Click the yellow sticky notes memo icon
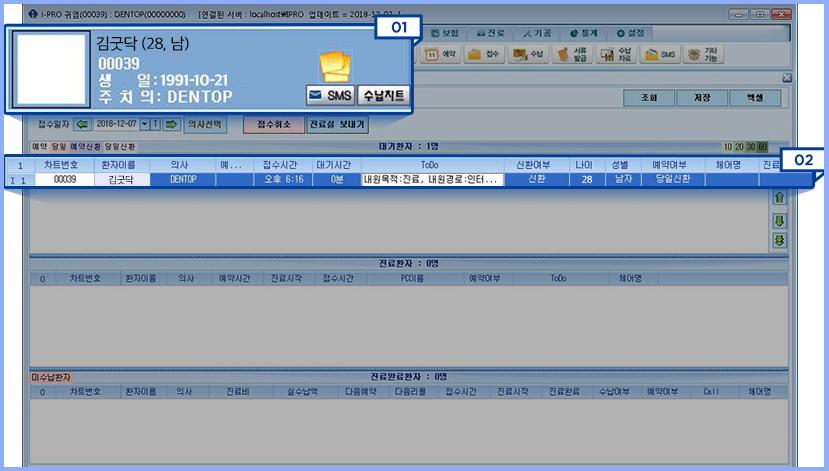This screenshot has height=471, width=829. pos(335,67)
